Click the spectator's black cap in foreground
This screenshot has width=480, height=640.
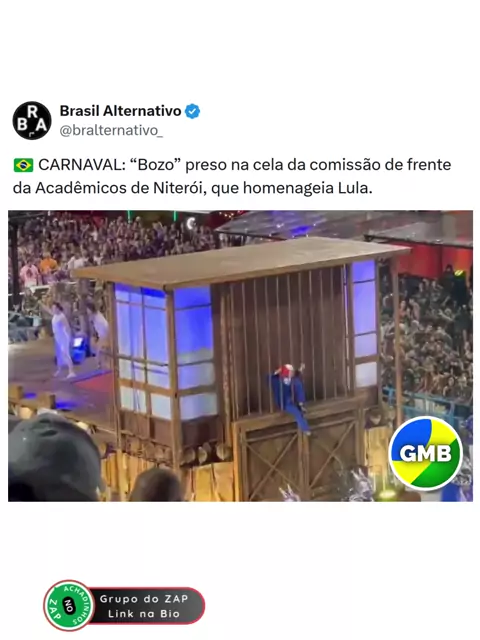52,453
